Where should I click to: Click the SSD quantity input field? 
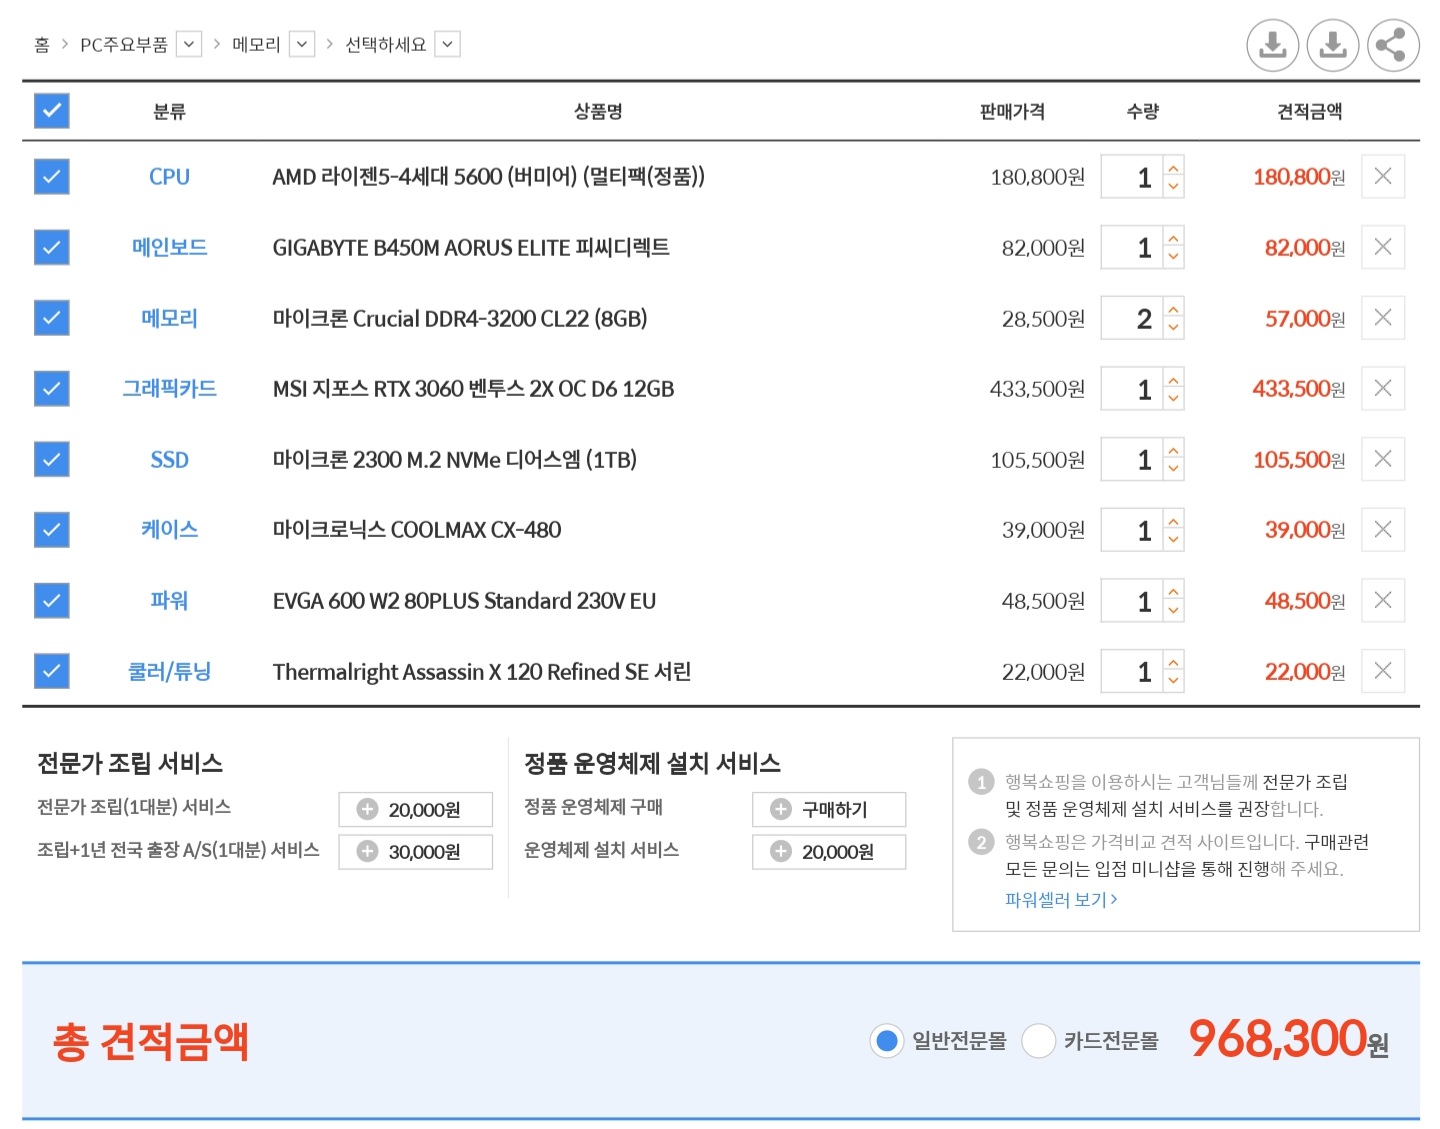click(1132, 460)
